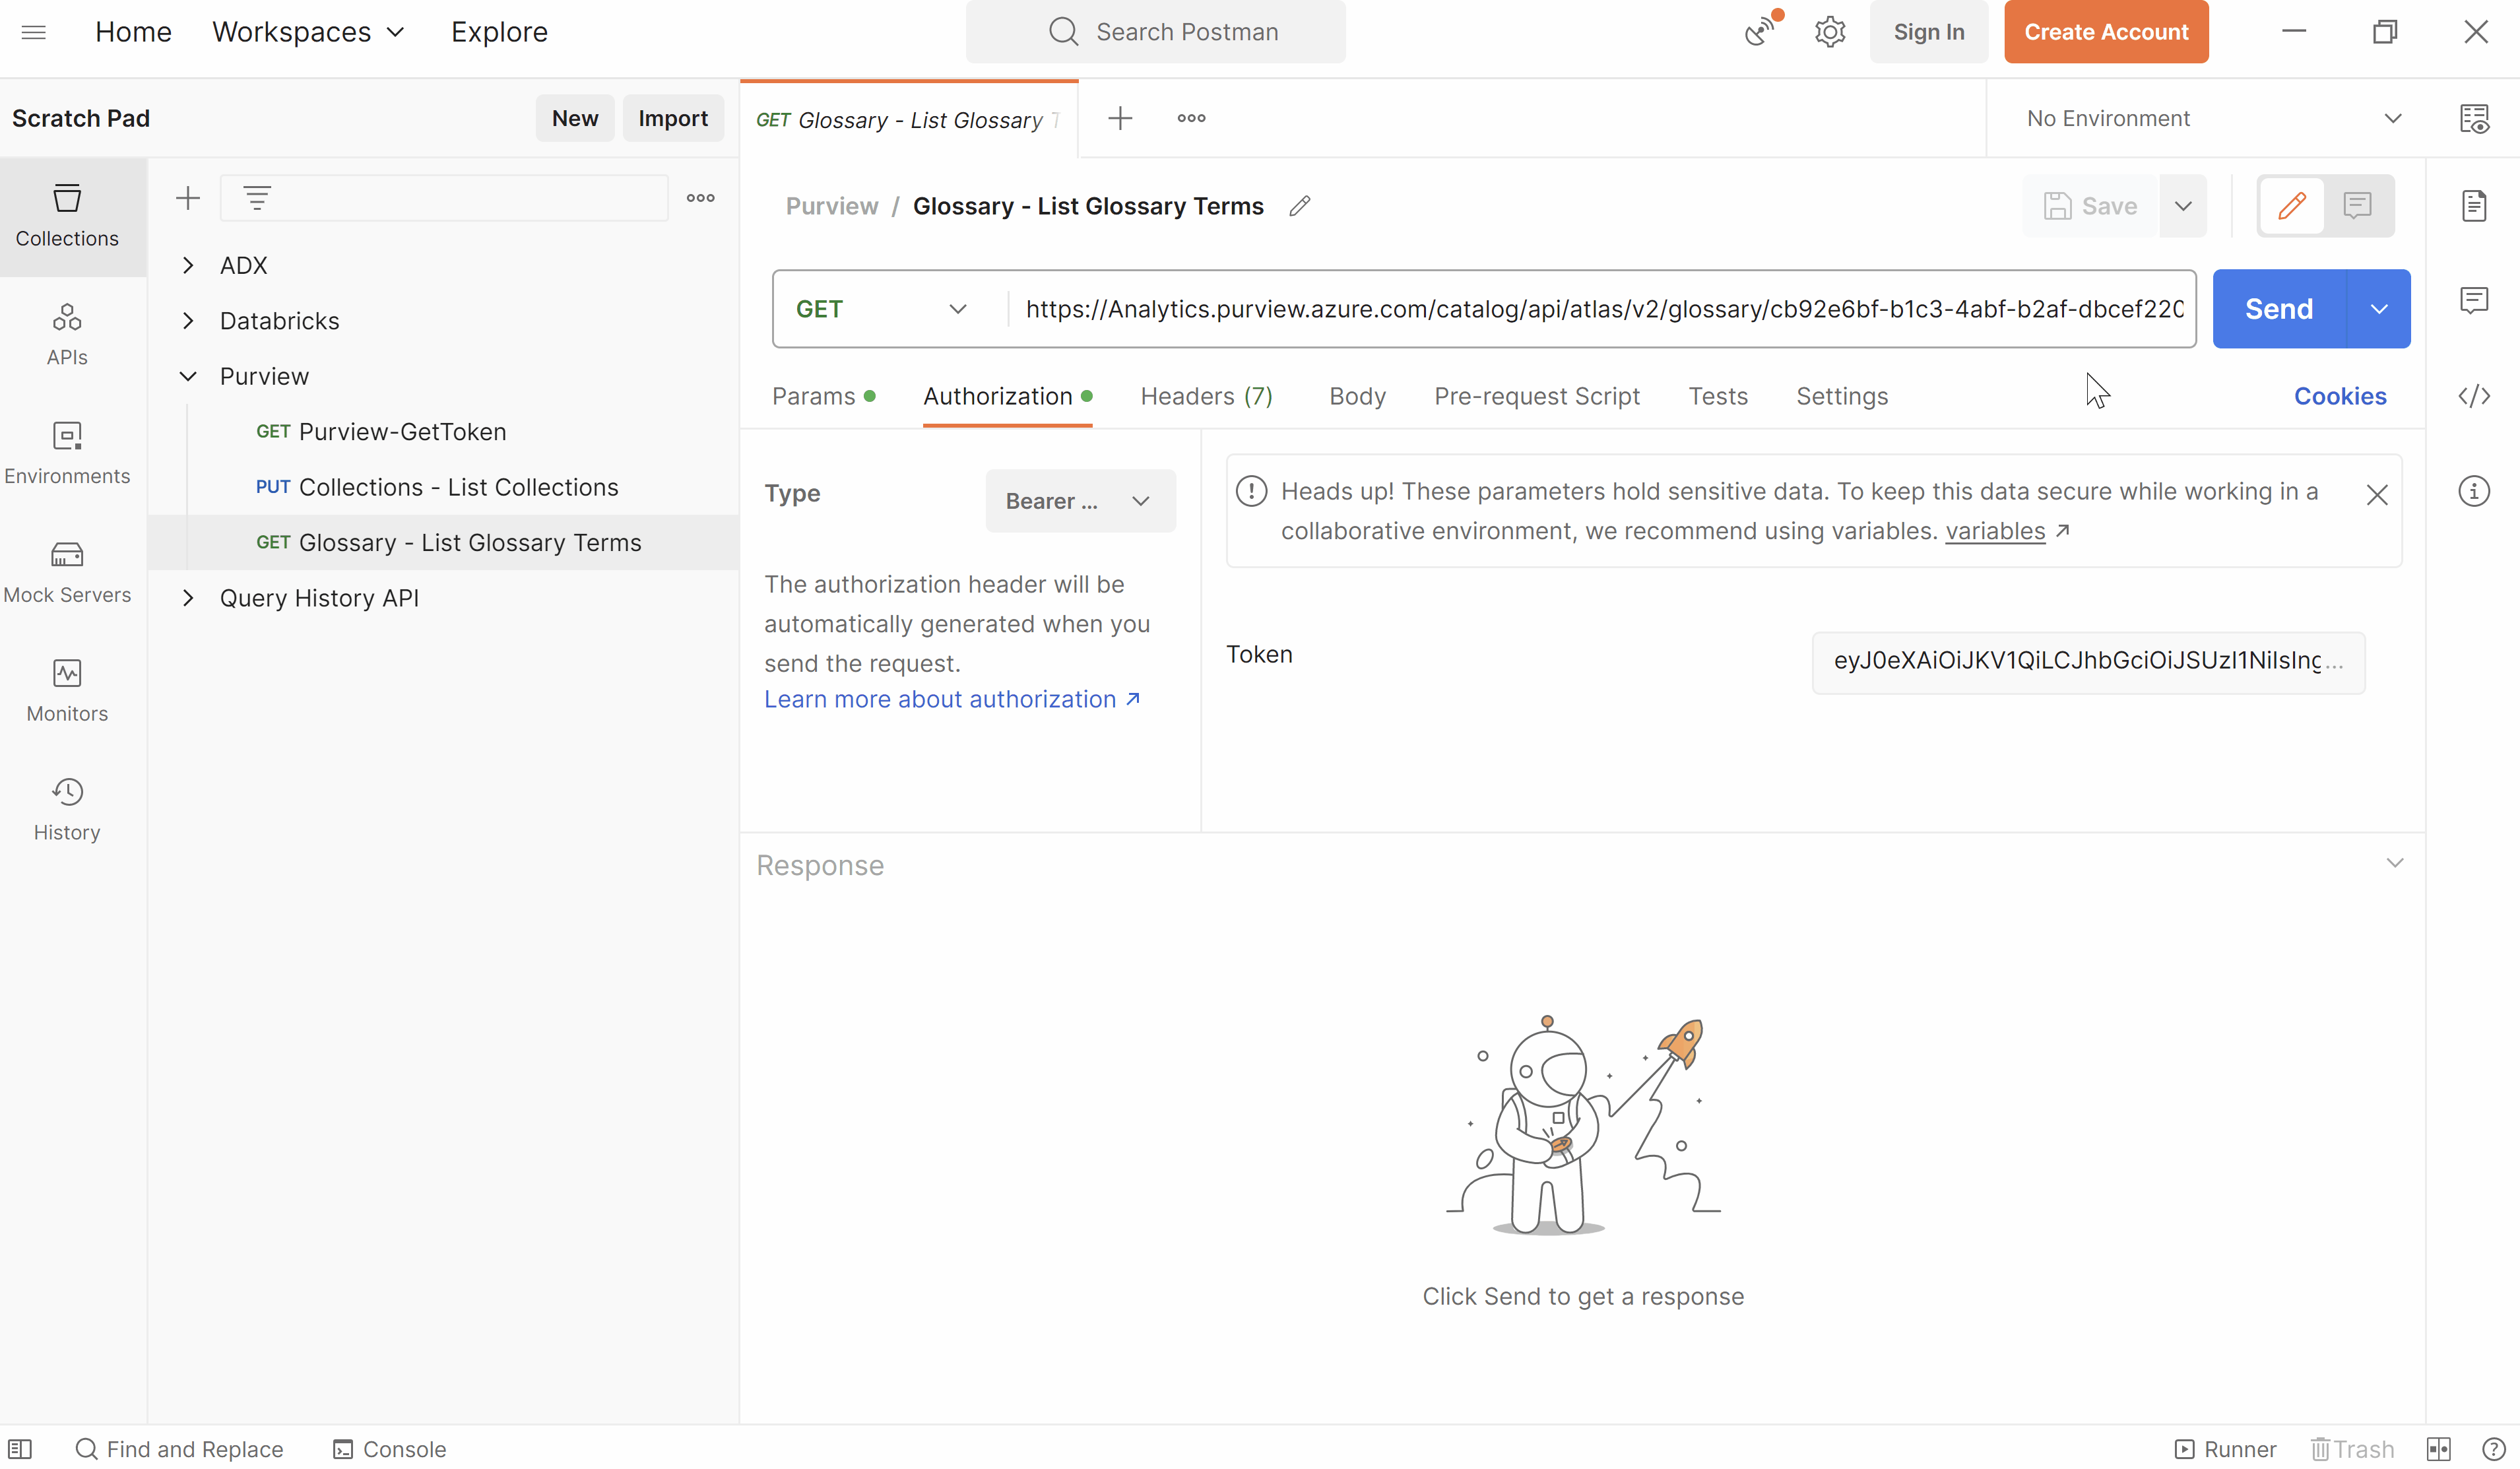Screen dimensions: 2520x1469
Task: Open the two-pane layout icon in status bar
Action: [2439, 1449]
